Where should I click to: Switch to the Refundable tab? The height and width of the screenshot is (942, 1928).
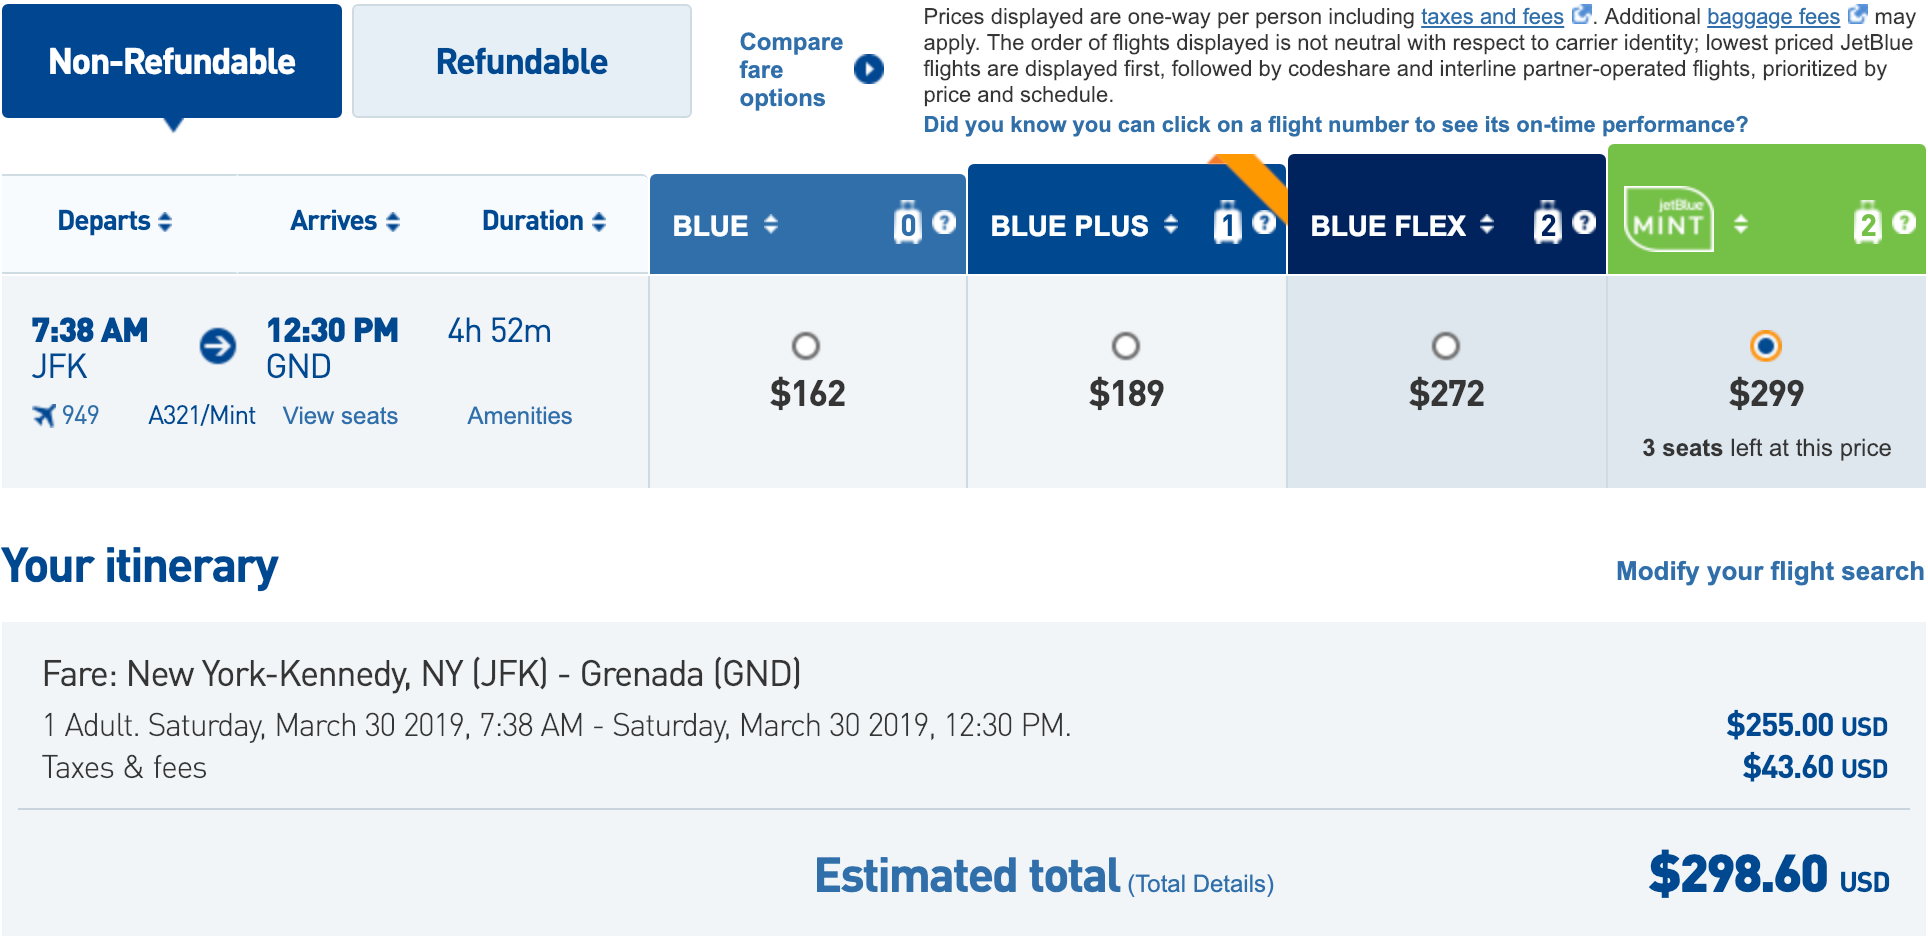(521, 62)
